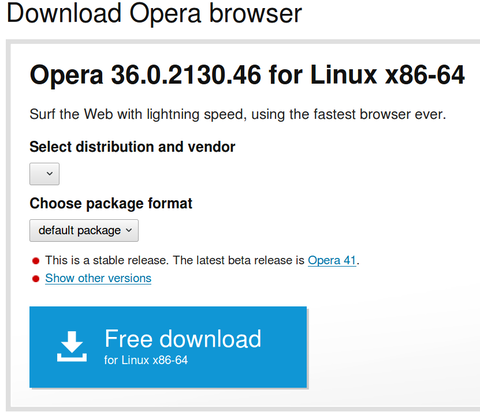The width and height of the screenshot is (480, 412).
Task: Click the chevron arrow in distribution selector
Action: [x=50, y=174]
